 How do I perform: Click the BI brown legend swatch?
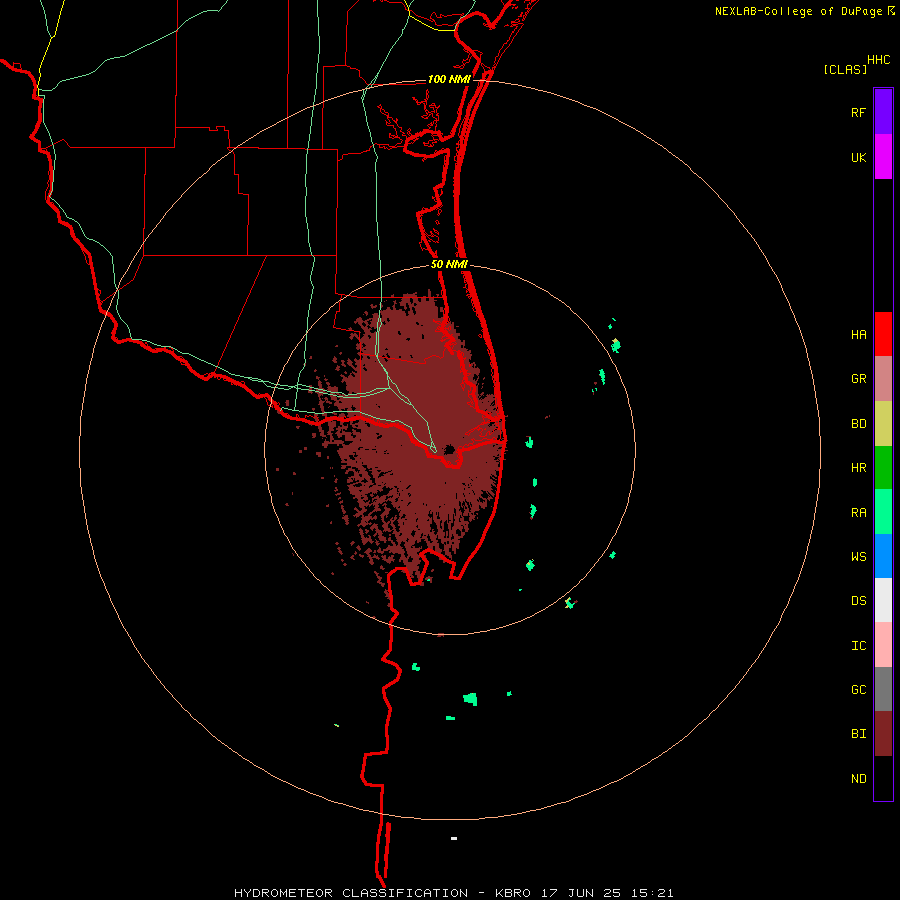coord(883,734)
